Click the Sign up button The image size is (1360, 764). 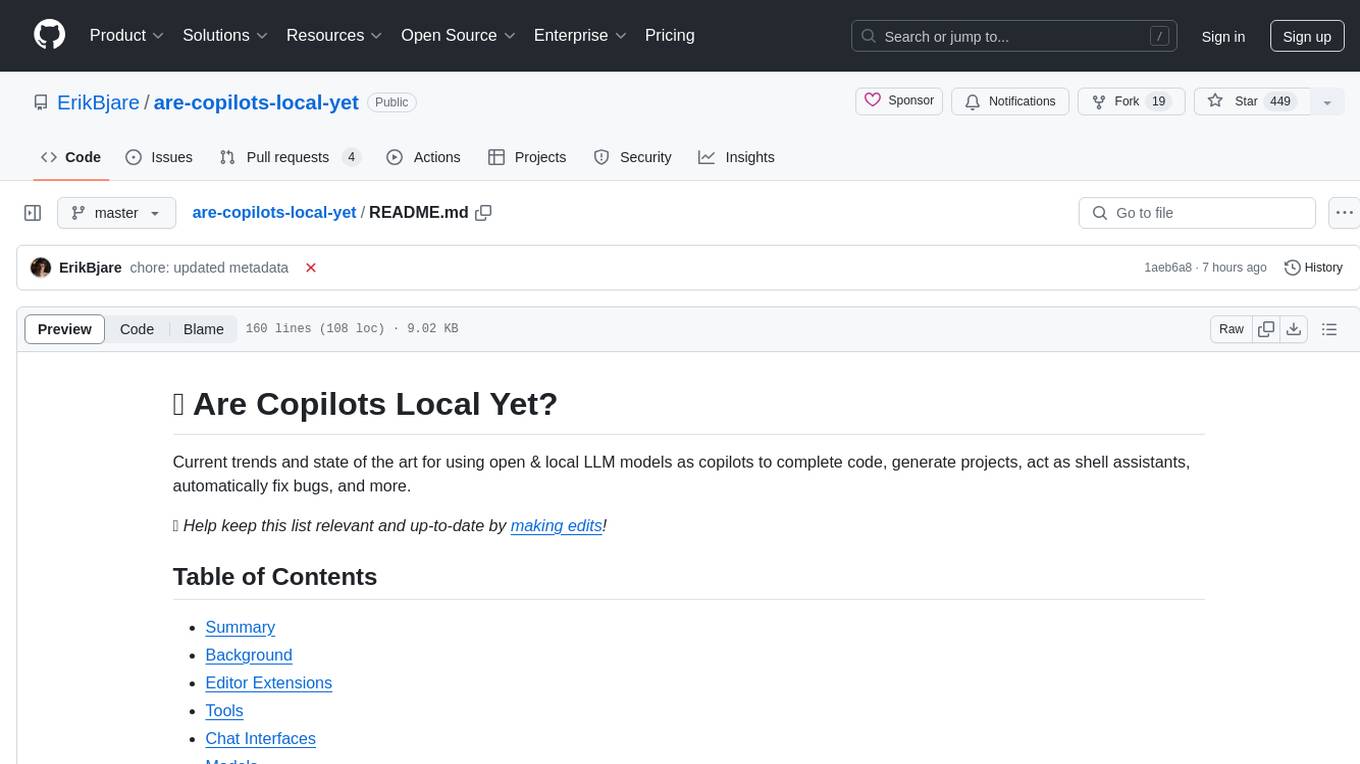click(x=1307, y=36)
